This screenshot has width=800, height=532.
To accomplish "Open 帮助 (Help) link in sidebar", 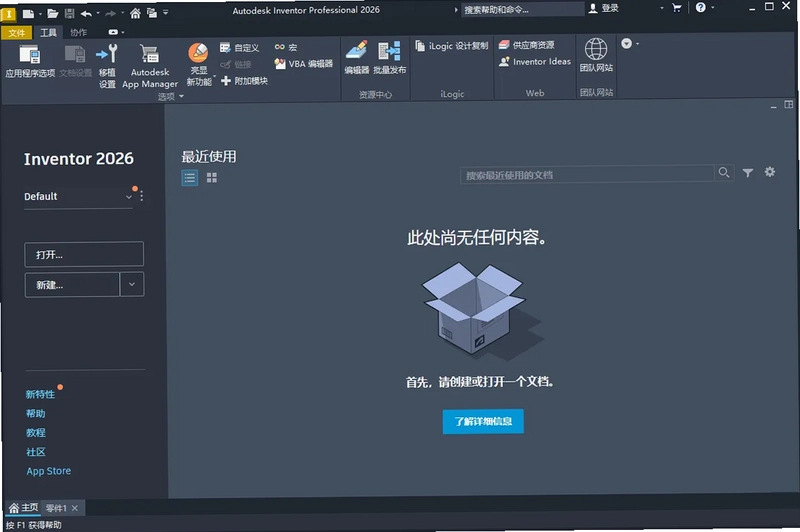I will click(x=36, y=414).
